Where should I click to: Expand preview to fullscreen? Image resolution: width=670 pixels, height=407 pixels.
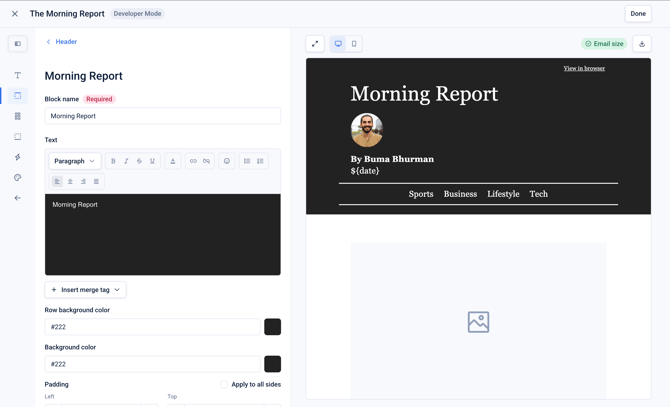pos(315,44)
